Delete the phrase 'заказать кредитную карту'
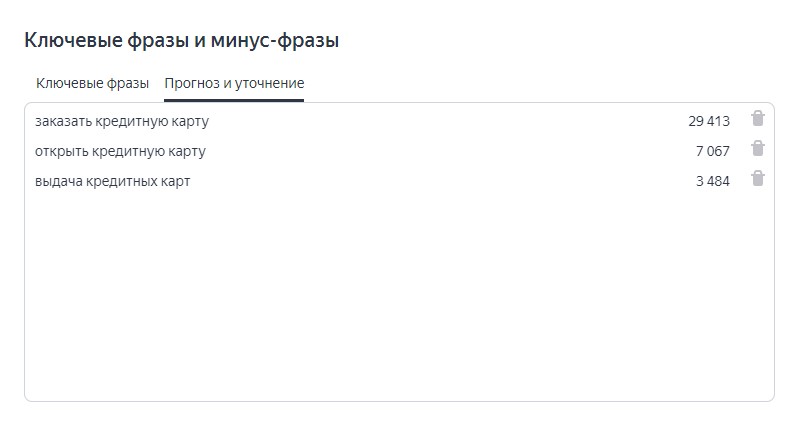797x425 pixels. [758, 119]
